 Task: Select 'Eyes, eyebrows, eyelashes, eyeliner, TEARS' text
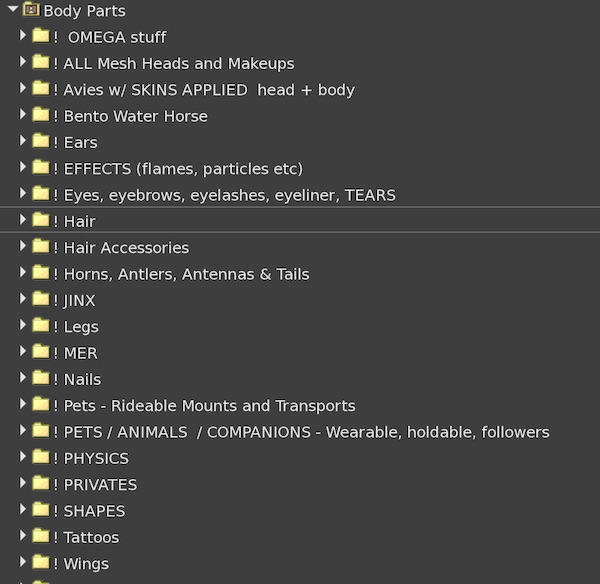point(230,196)
